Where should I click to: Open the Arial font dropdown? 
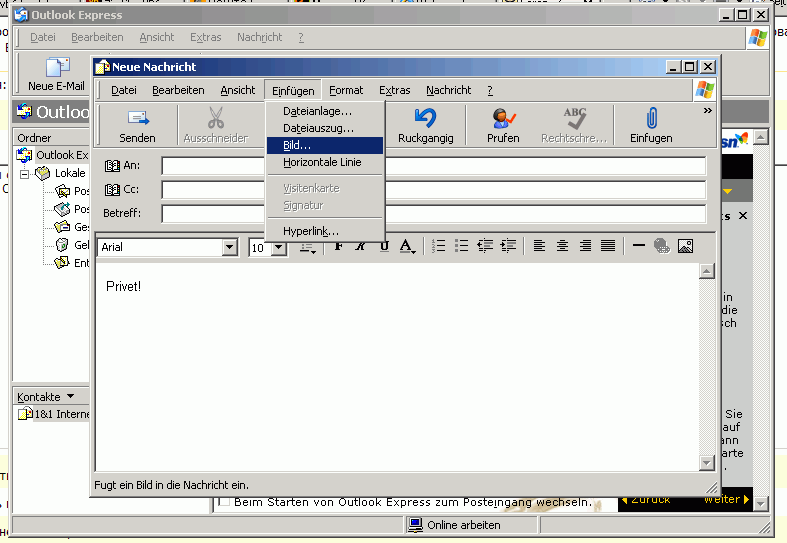[x=229, y=247]
